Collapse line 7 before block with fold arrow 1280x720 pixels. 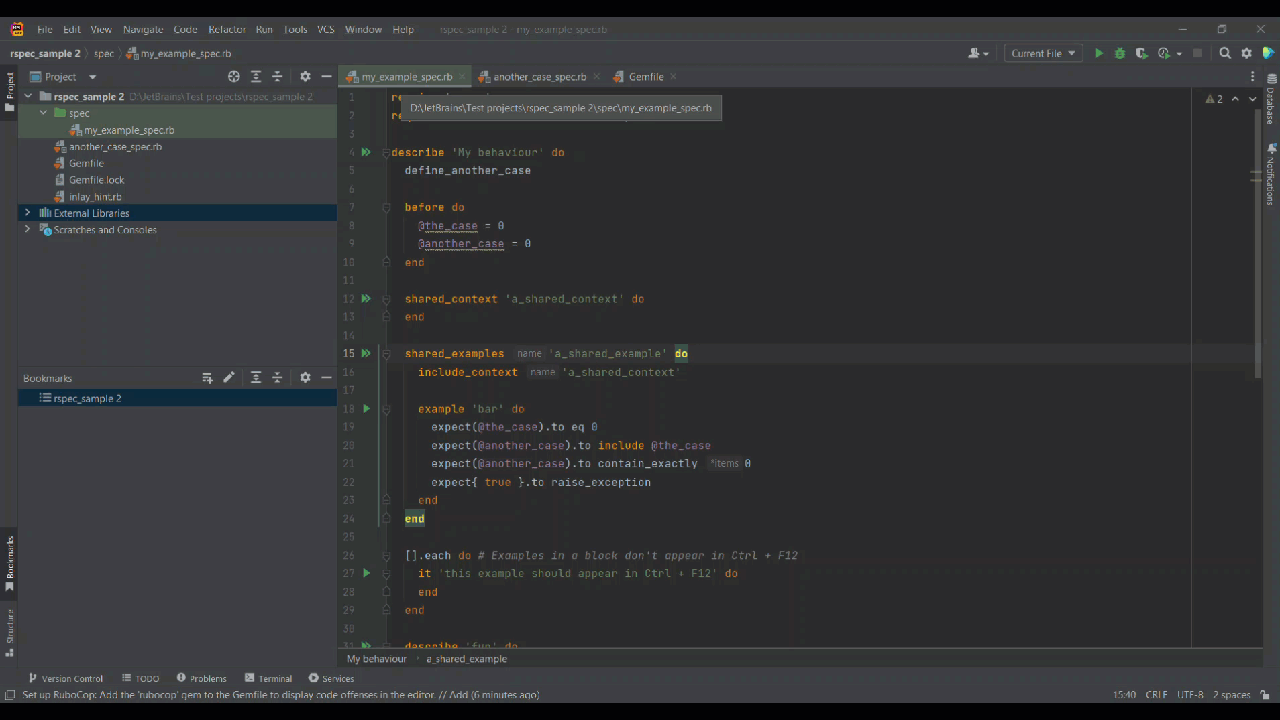click(386, 207)
